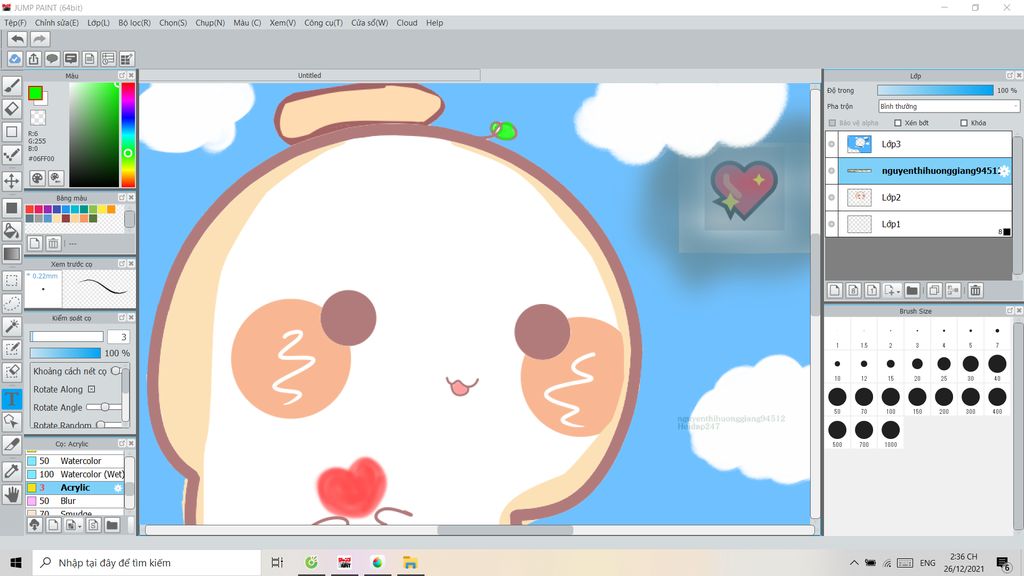Open the Lớp(L) menu
The height and width of the screenshot is (576, 1024).
point(99,23)
